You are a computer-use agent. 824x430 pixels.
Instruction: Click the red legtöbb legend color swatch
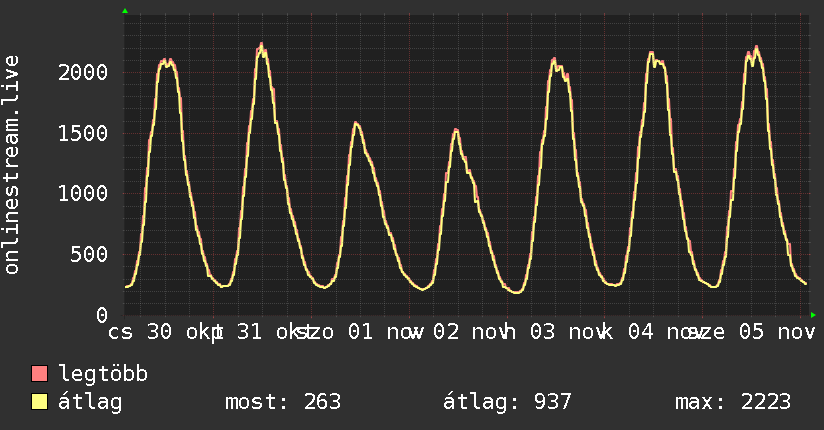coord(40,375)
